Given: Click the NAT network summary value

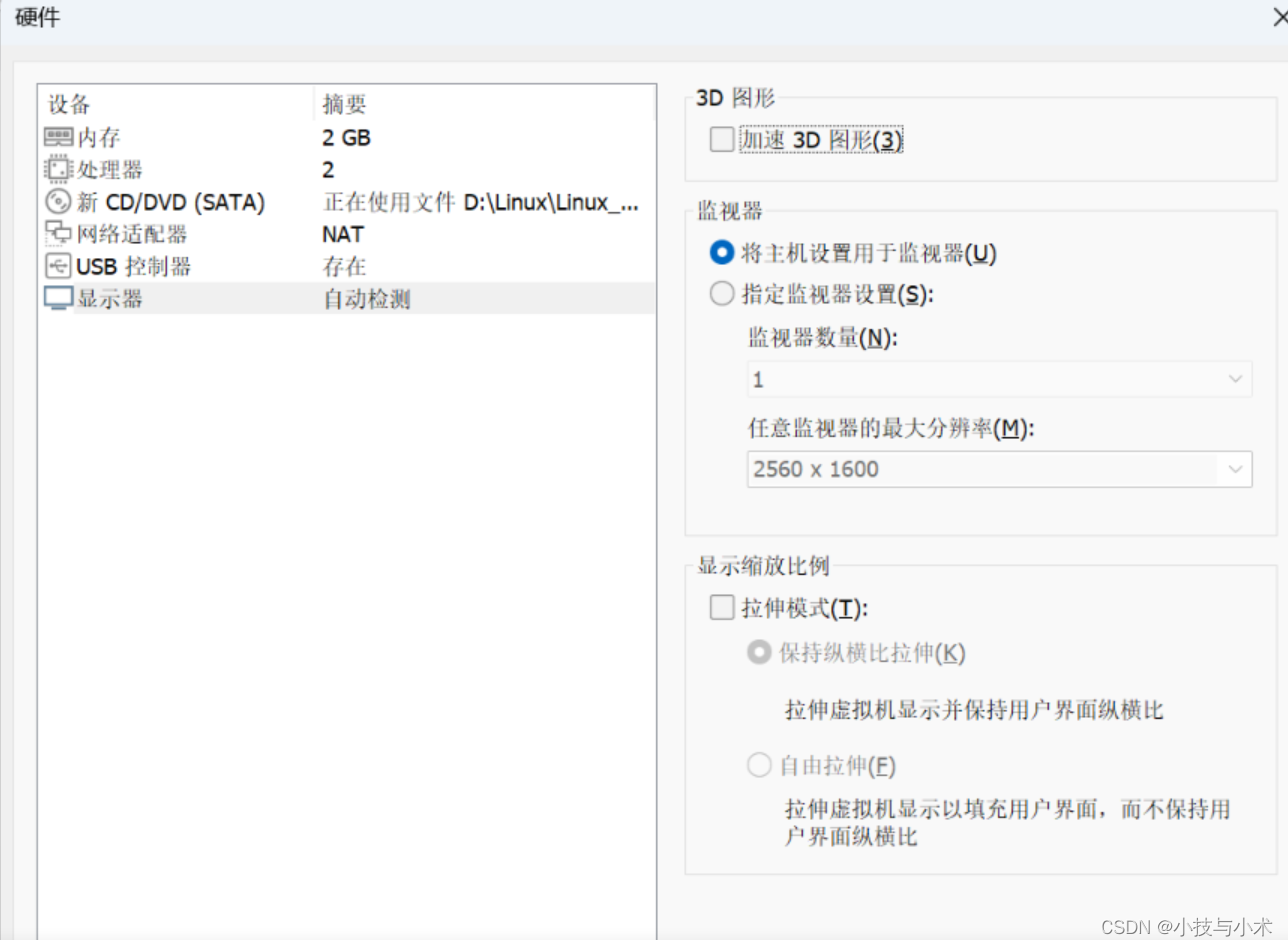Looking at the screenshot, I should point(343,234).
